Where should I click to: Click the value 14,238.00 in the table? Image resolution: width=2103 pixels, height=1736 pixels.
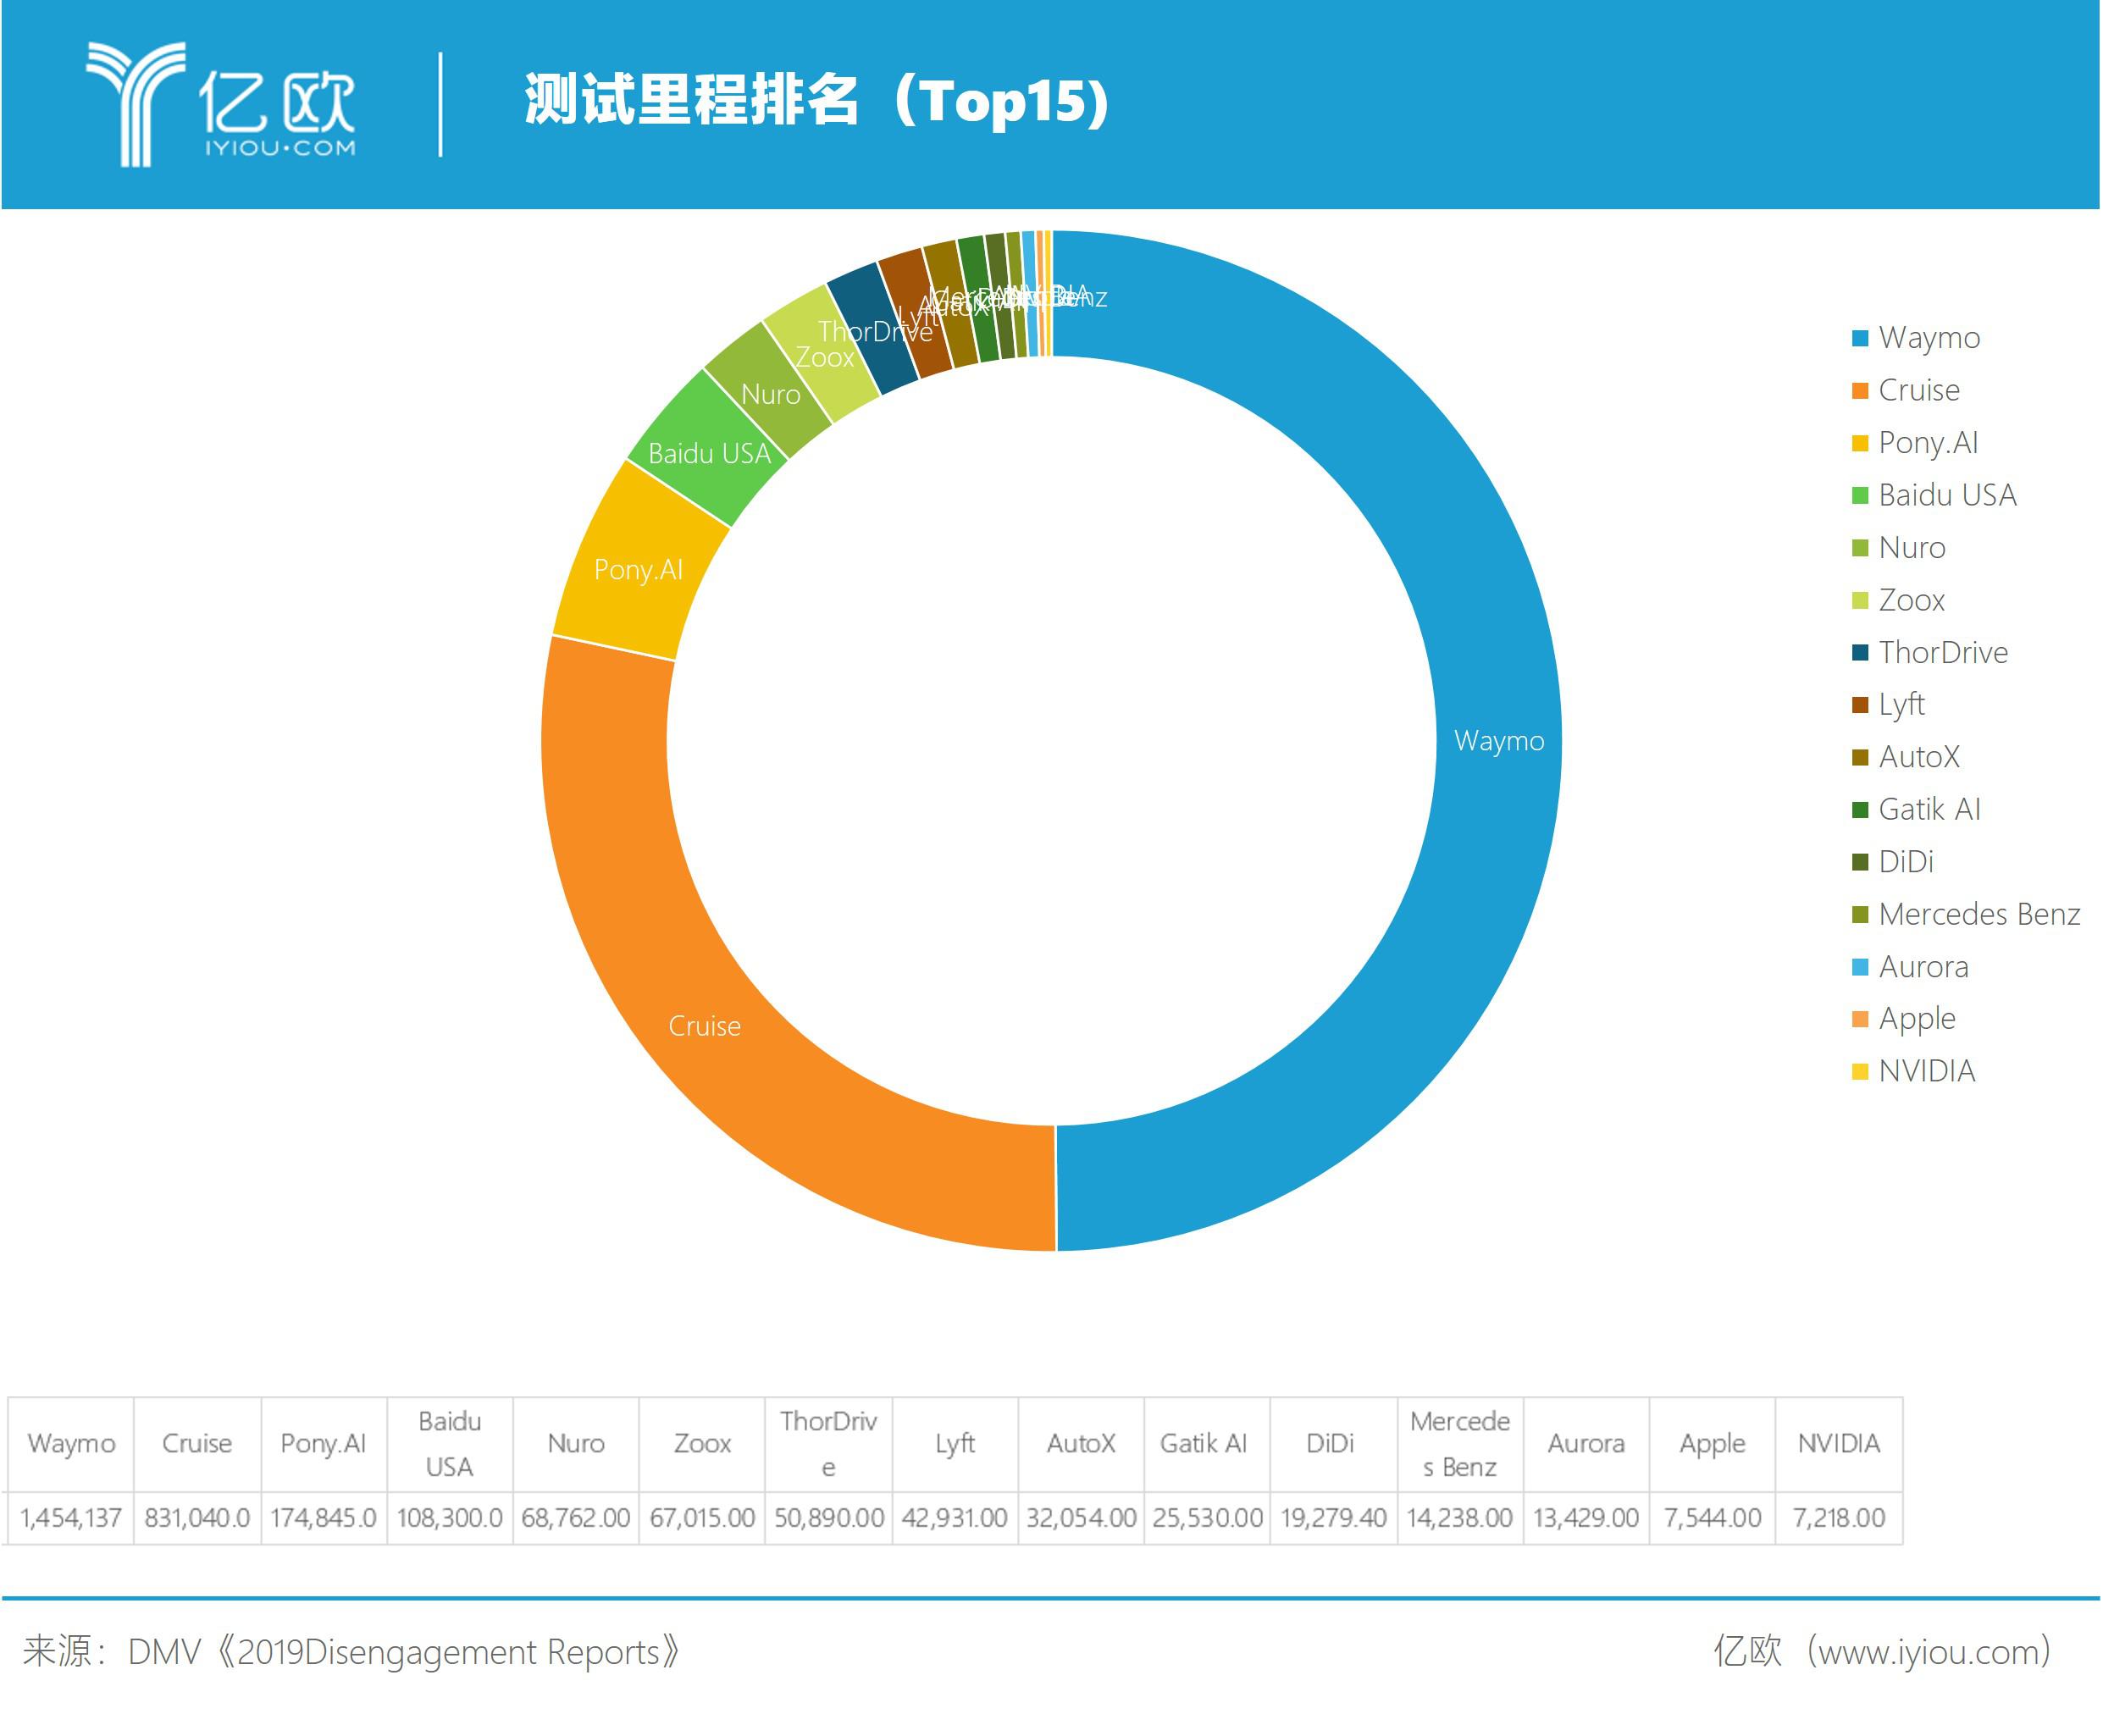coord(1460,1518)
